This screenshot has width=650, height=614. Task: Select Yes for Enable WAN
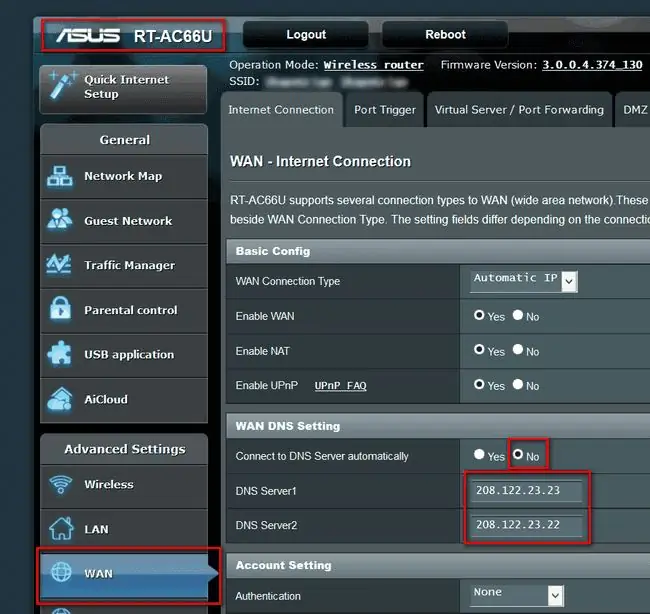(x=479, y=315)
